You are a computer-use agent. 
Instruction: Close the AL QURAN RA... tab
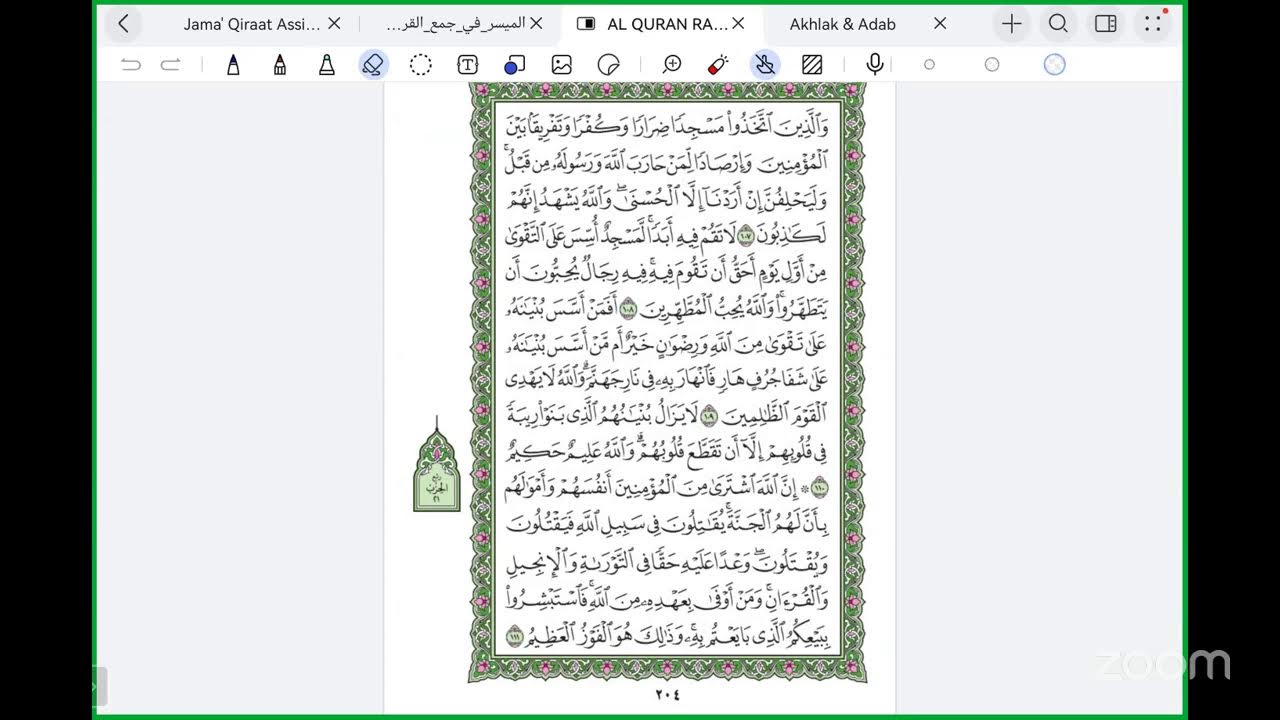tap(738, 24)
